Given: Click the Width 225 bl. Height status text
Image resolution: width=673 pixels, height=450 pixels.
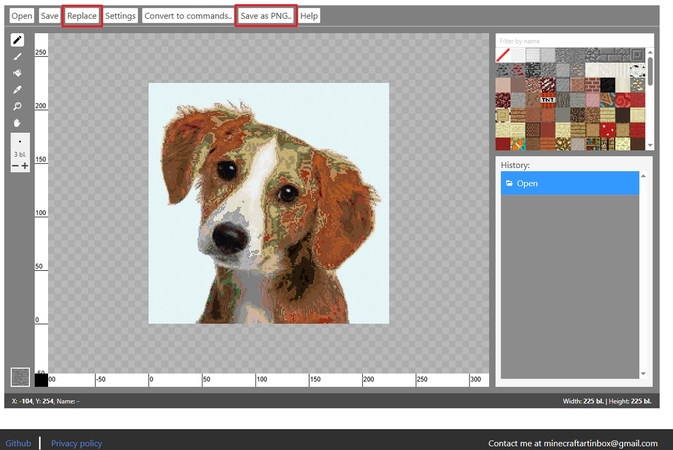Looking at the screenshot, I should [x=607, y=401].
